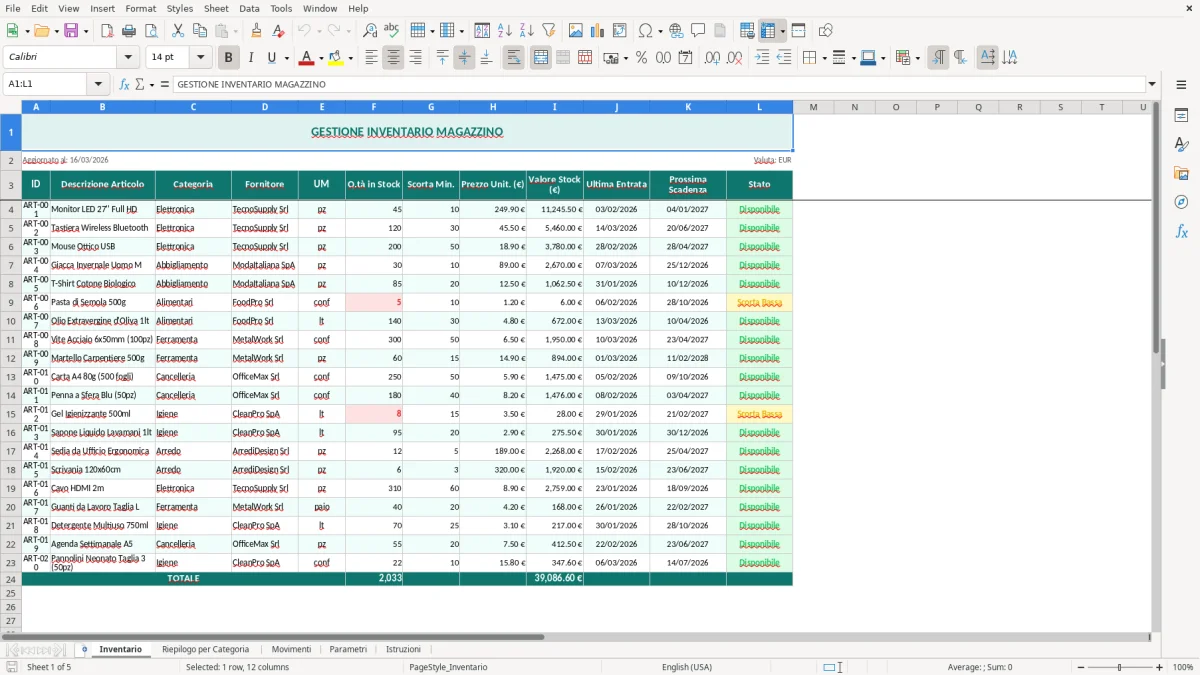Expand Name Box dropdown
The height and width of the screenshot is (675, 1200).
[x=98, y=84]
